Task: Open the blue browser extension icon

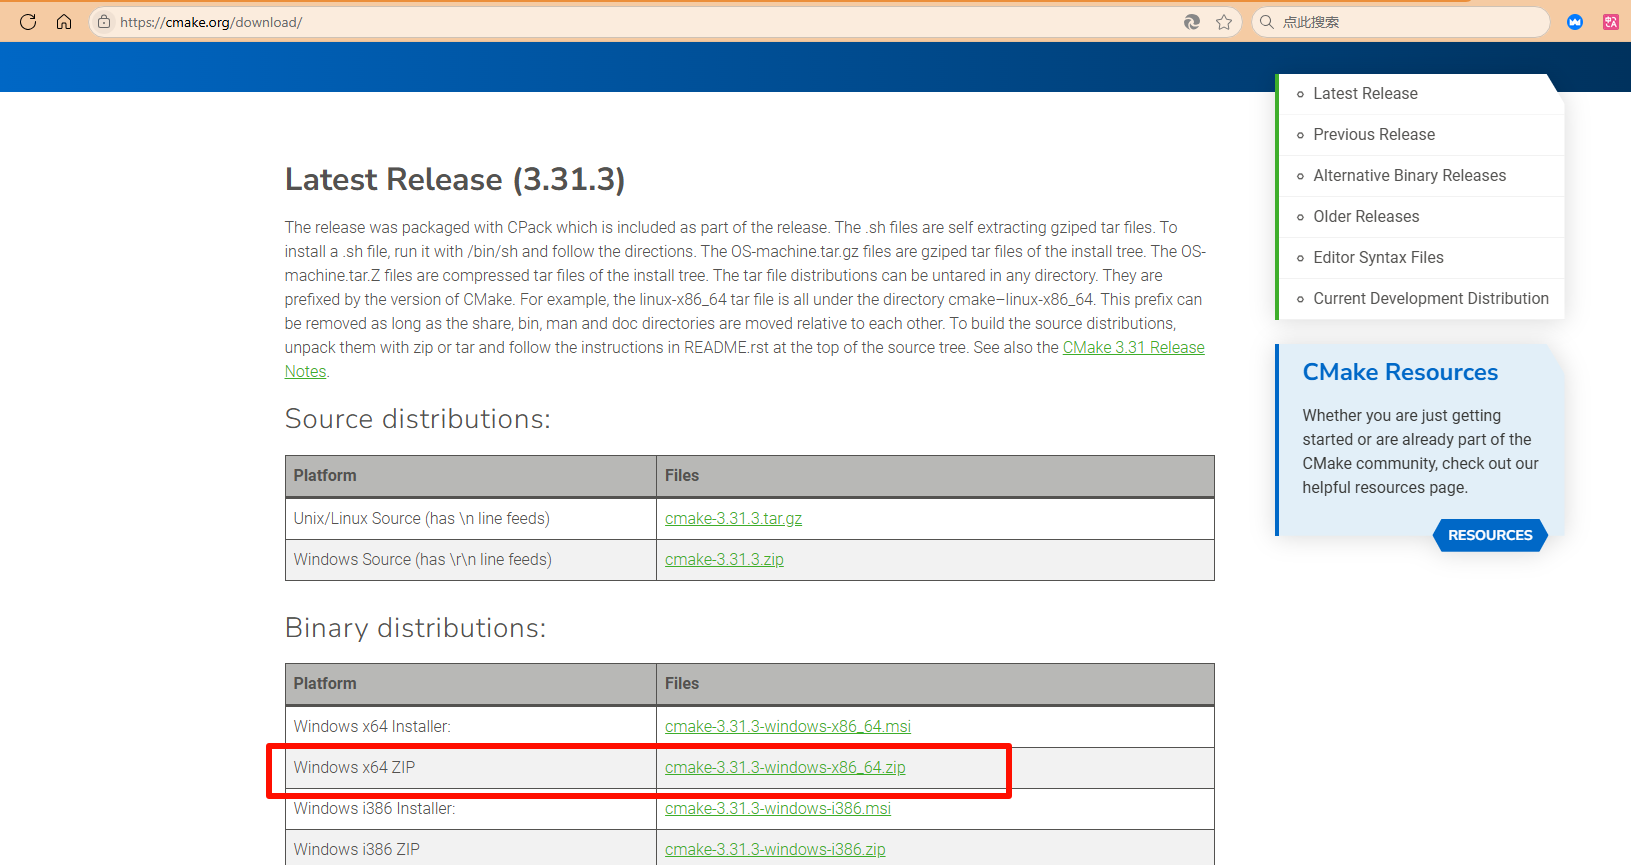Action: [x=1575, y=22]
